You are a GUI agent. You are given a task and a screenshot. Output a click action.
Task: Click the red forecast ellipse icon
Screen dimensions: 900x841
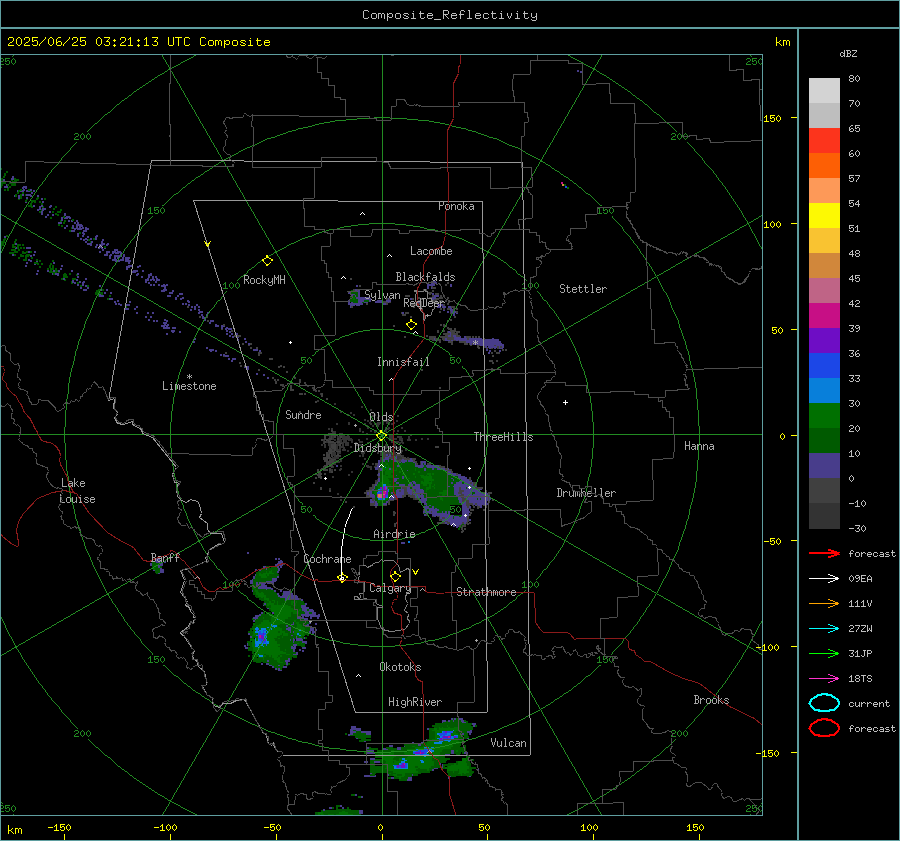(824, 728)
